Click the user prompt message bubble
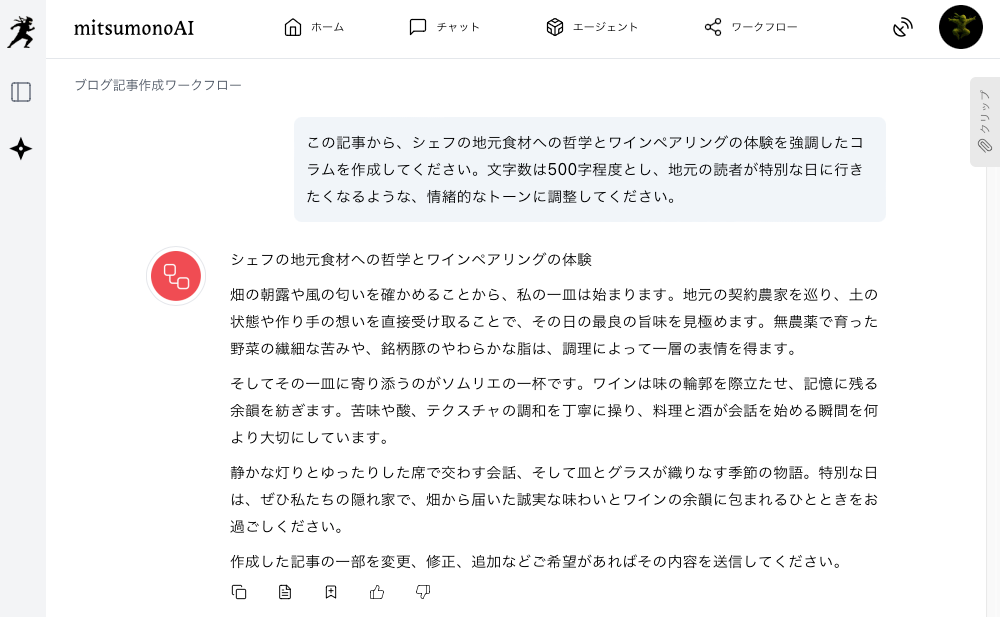Viewport: 1000px width, 617px height. click(x=589, y=169)
